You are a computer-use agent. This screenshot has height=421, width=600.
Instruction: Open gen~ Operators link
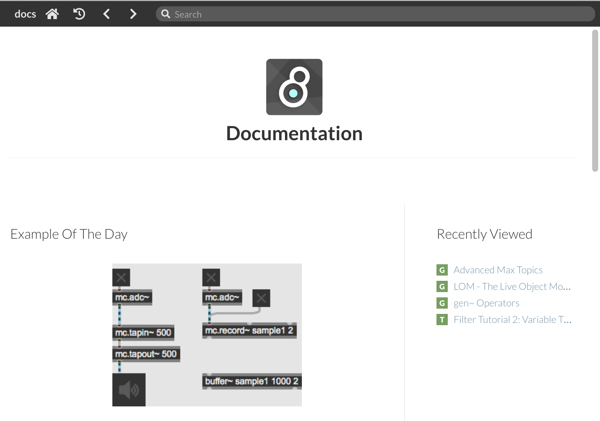coord(486,303)
